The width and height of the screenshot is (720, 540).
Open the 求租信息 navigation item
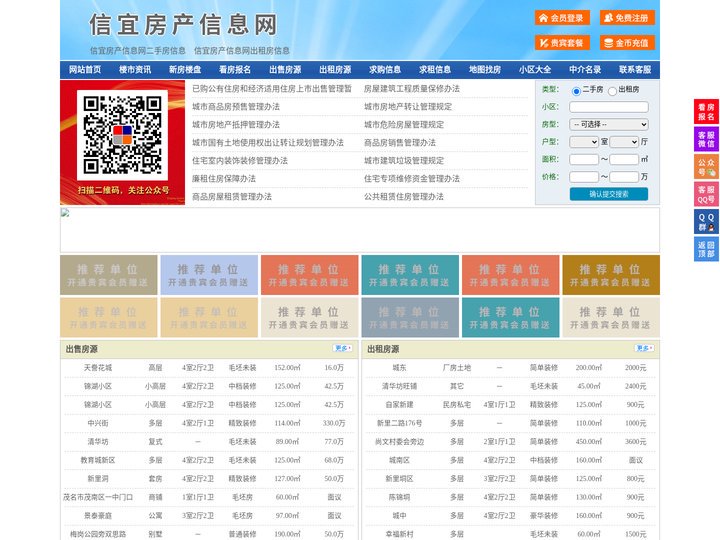click(435, 70)
